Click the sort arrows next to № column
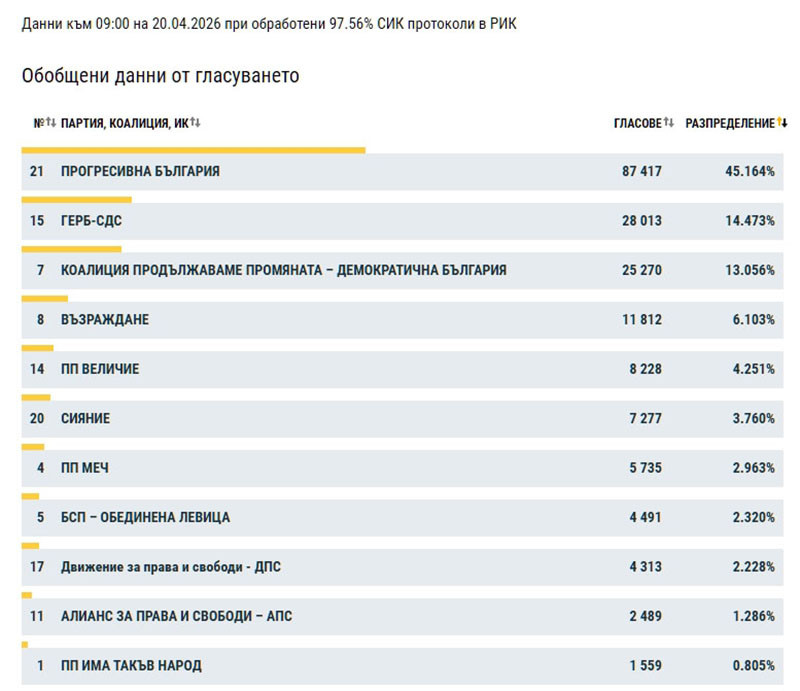800x691 pixels. pyautogui.click(x=51, y=123)
